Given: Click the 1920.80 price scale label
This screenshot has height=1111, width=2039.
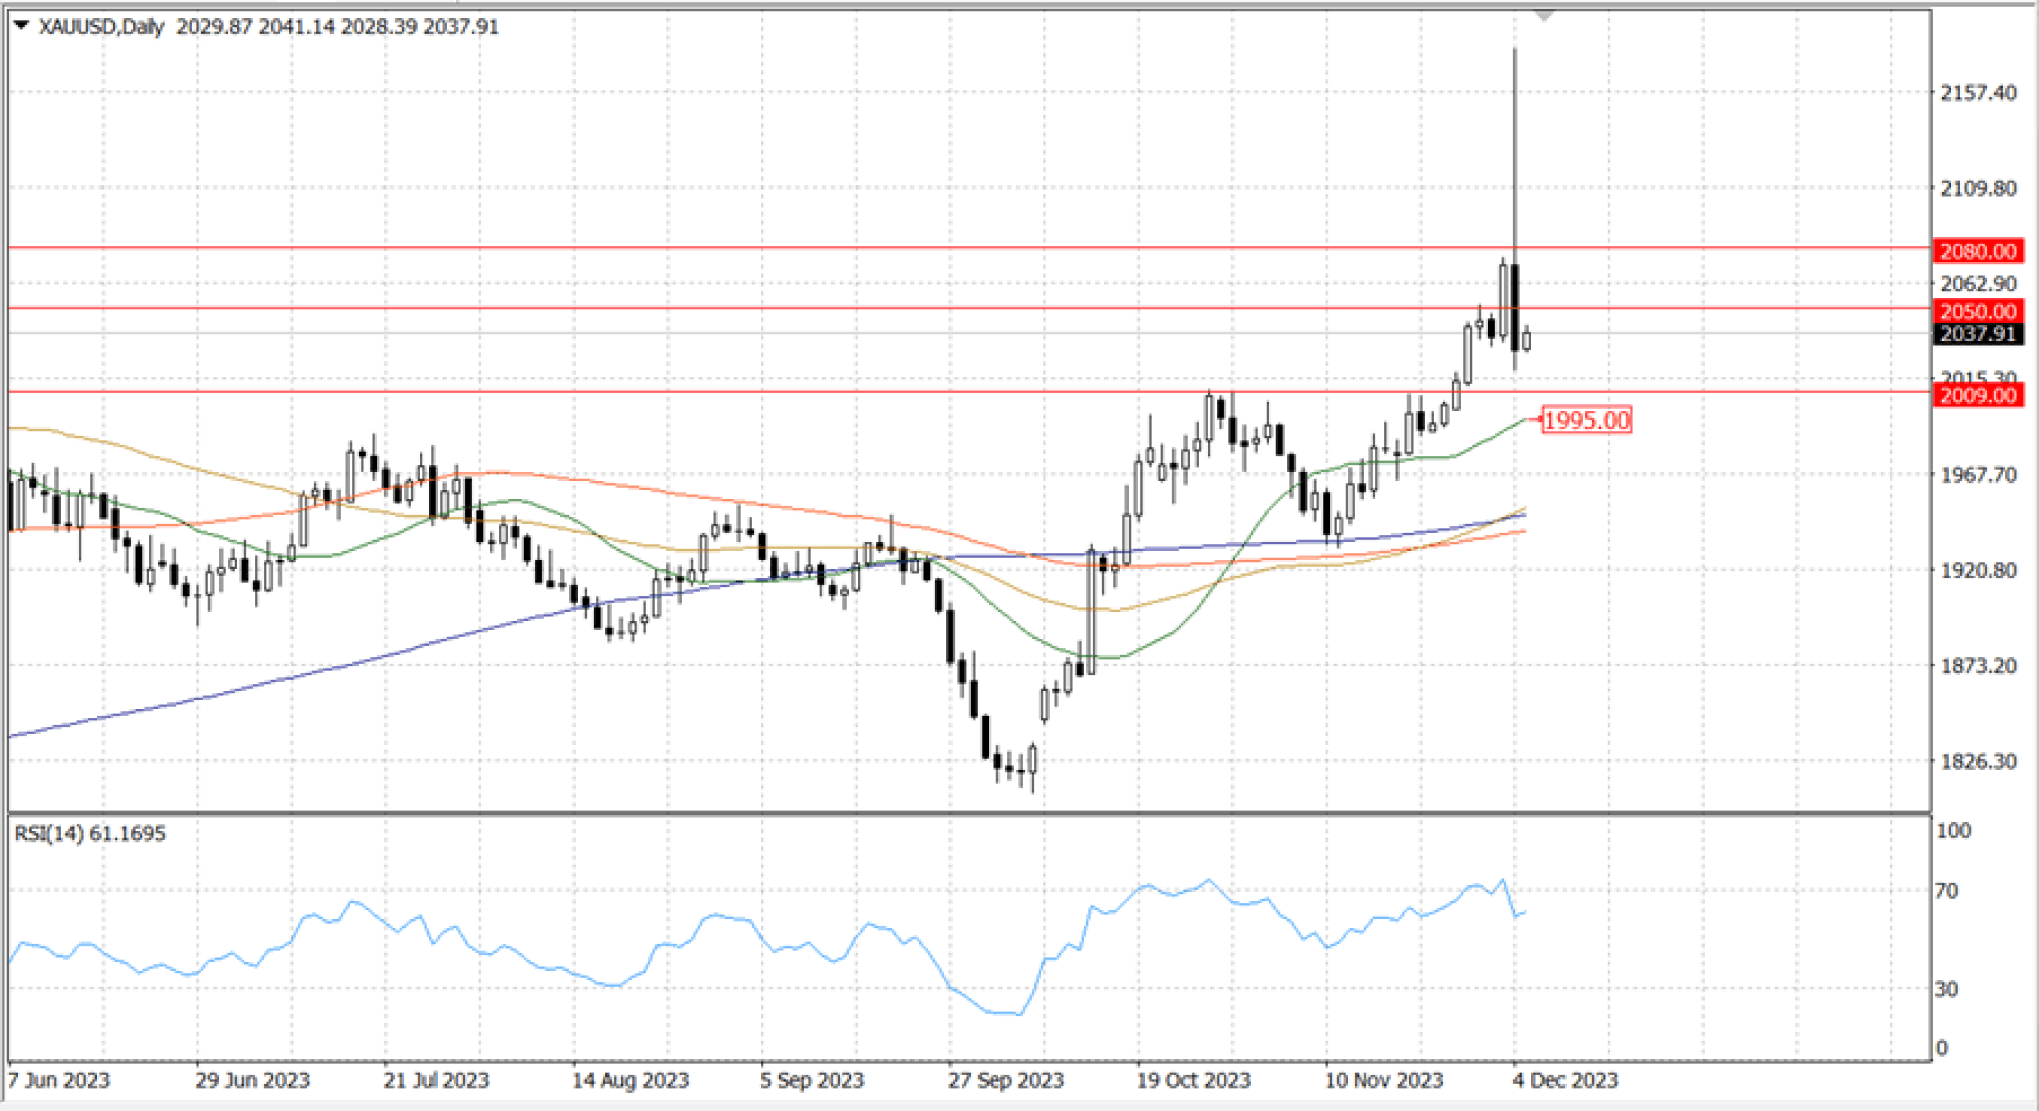Looking at the screenshot, I should click(1978, 570).
